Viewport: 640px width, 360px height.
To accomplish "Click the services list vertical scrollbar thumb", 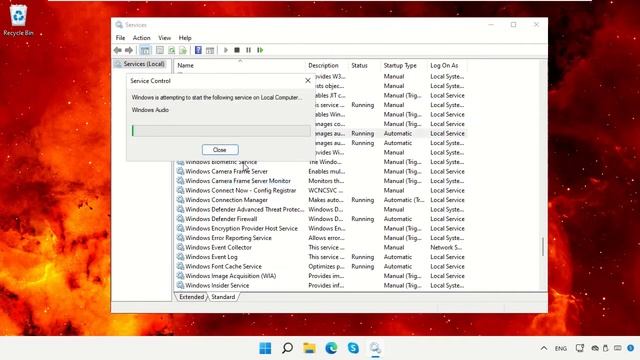I will [543, 247].
